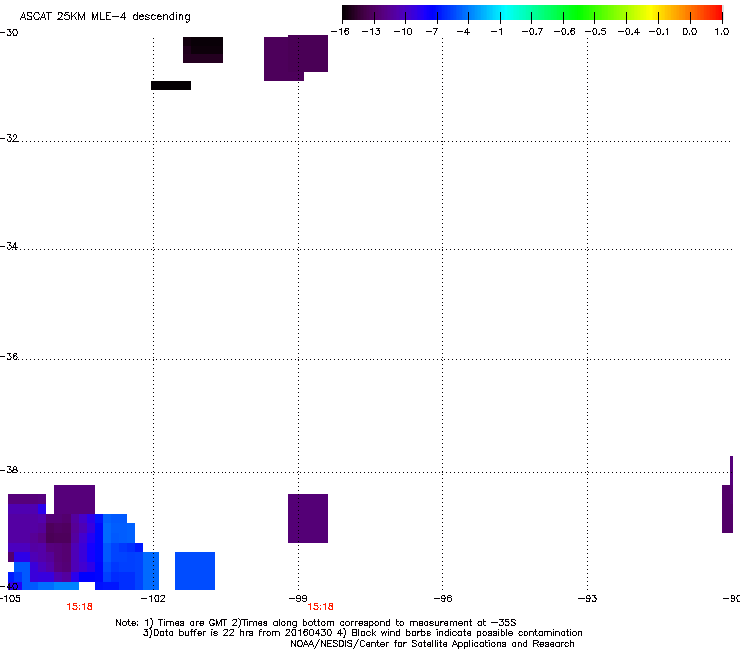Click the purple data strip near -90 longitude
Image resolution: width=740 pixels, height=650 pixels.
click(728, 509)
